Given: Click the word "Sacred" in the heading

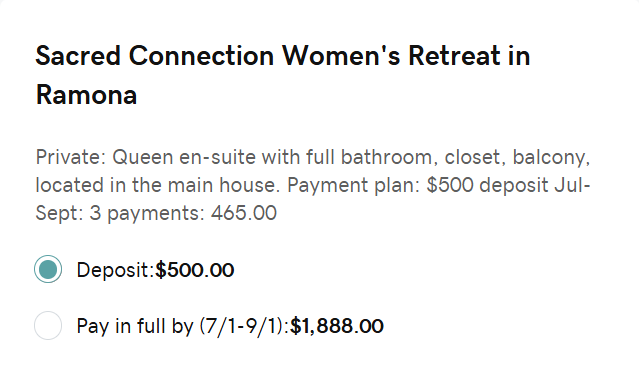Looking at the screenshot, I should click(x=78, y=56).
